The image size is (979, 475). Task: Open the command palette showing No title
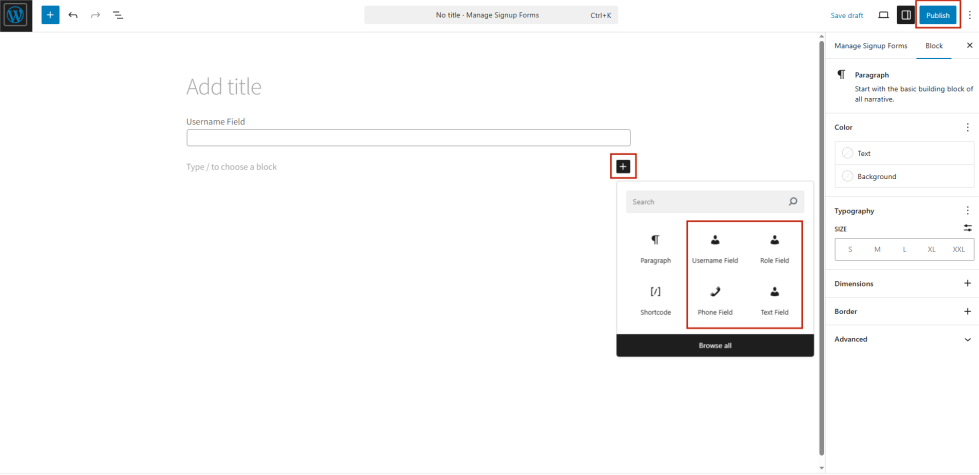point(491,15)
